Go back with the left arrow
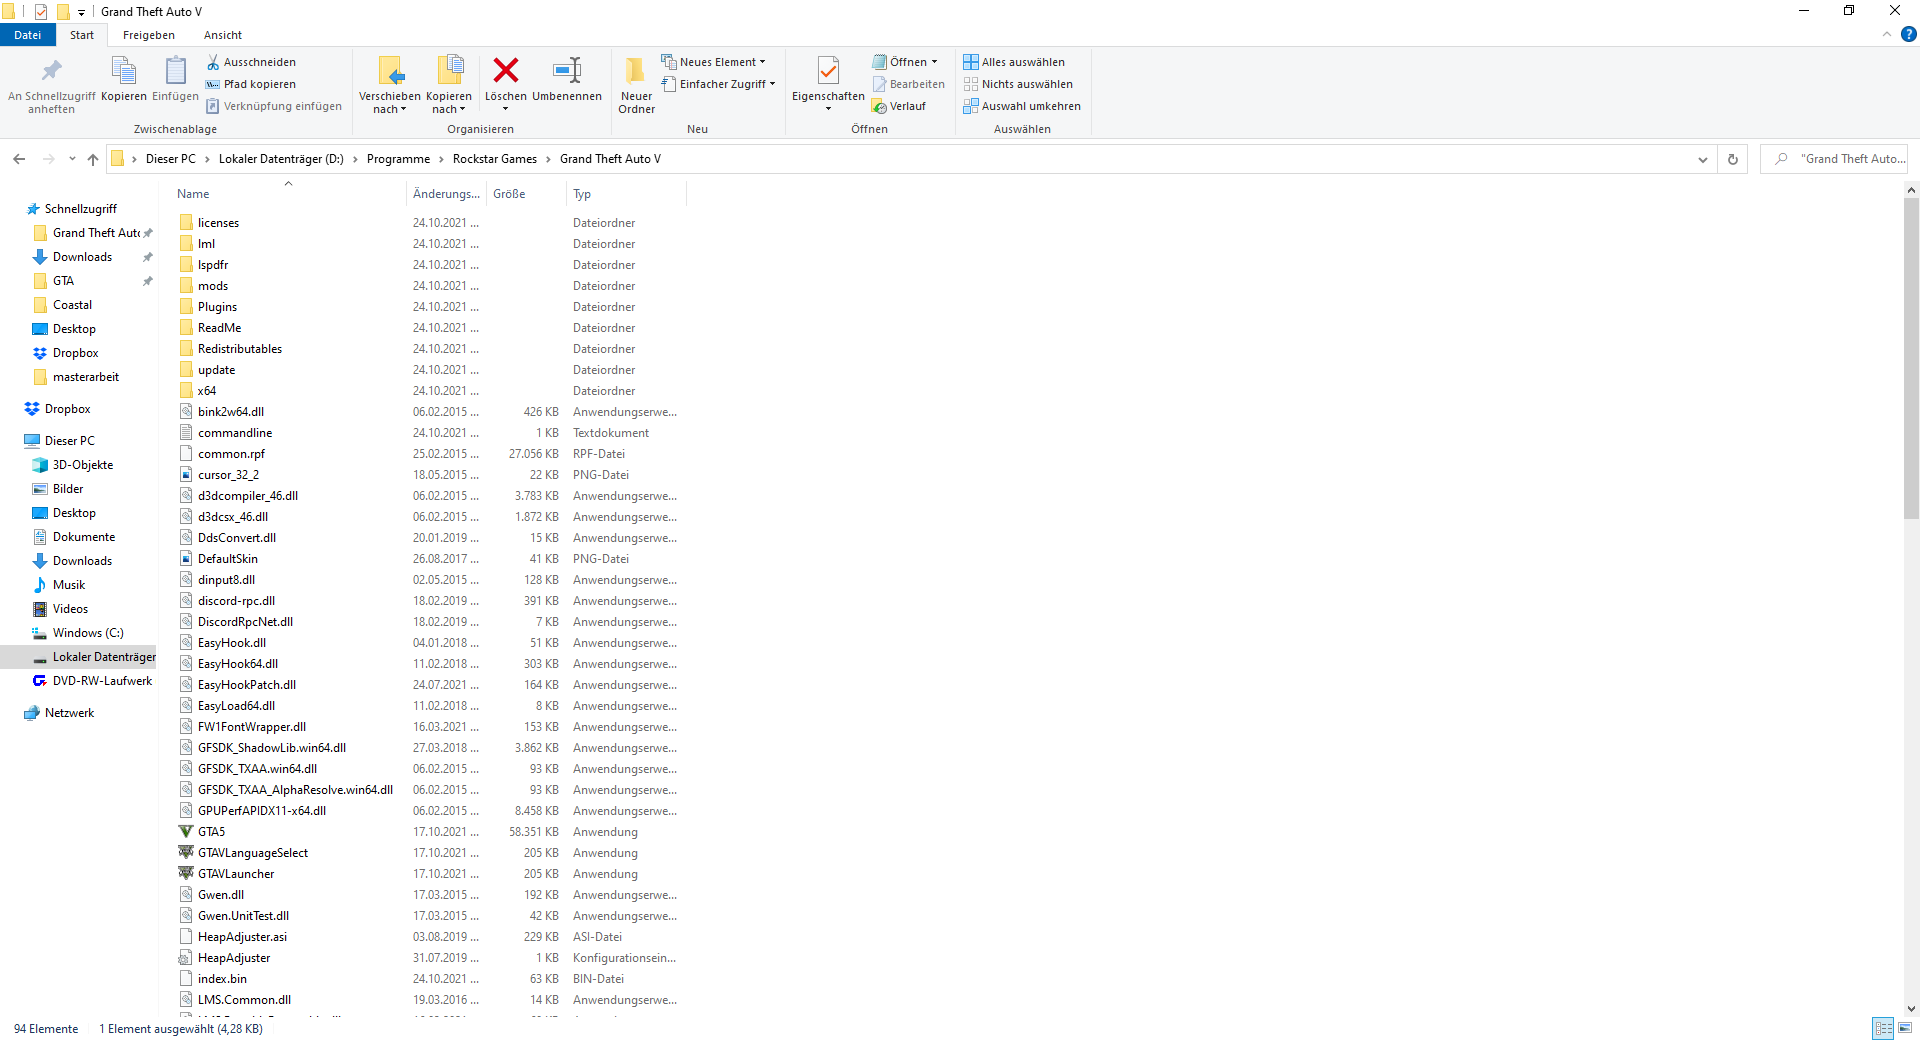1920x1040 pixels. [x=19, y=159]
